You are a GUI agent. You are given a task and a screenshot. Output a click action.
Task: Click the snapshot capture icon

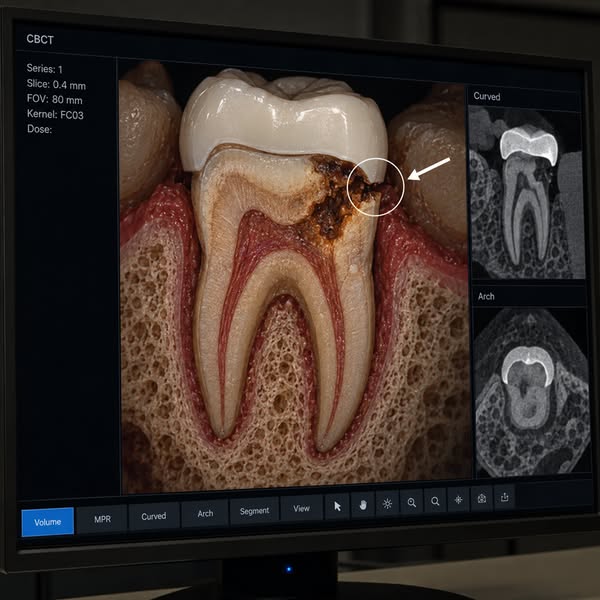point(482,498)
